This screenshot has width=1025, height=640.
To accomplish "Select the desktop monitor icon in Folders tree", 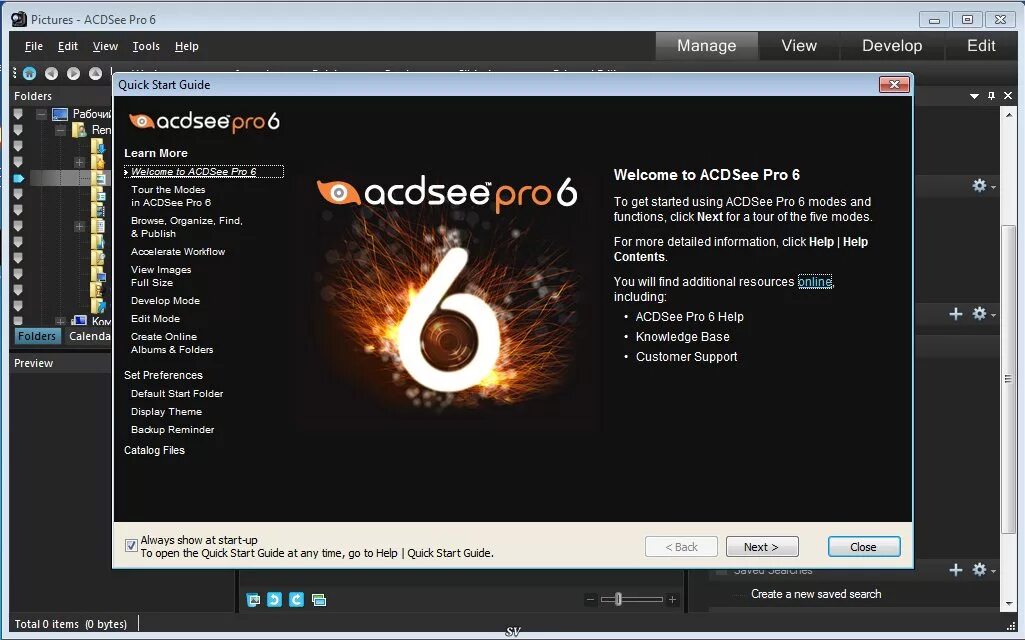I will click(59, 114).
